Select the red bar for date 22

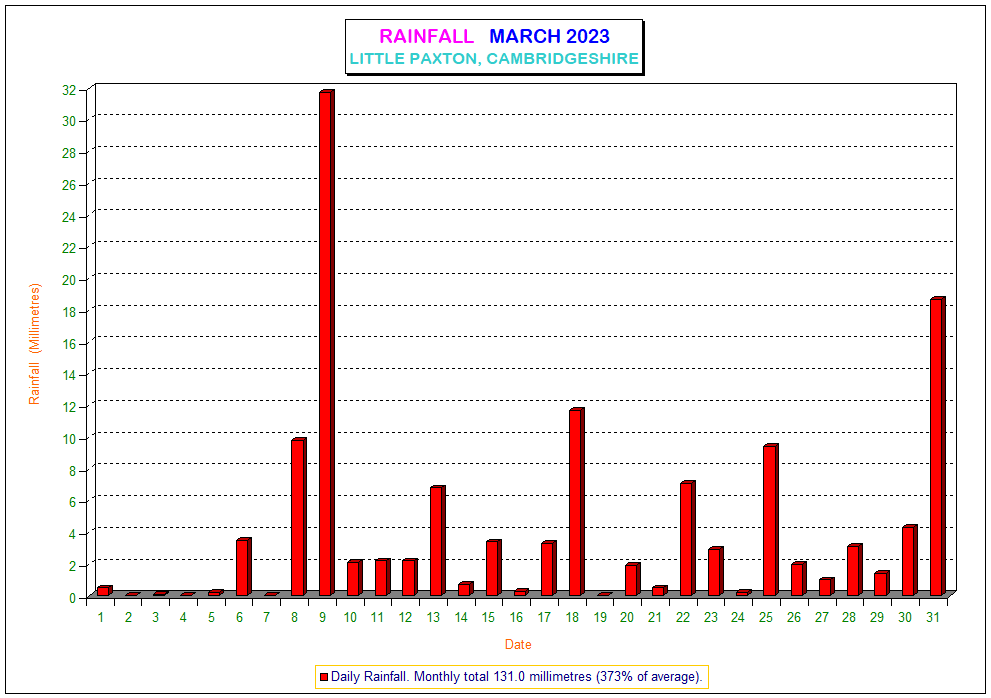tap(688, 539)
